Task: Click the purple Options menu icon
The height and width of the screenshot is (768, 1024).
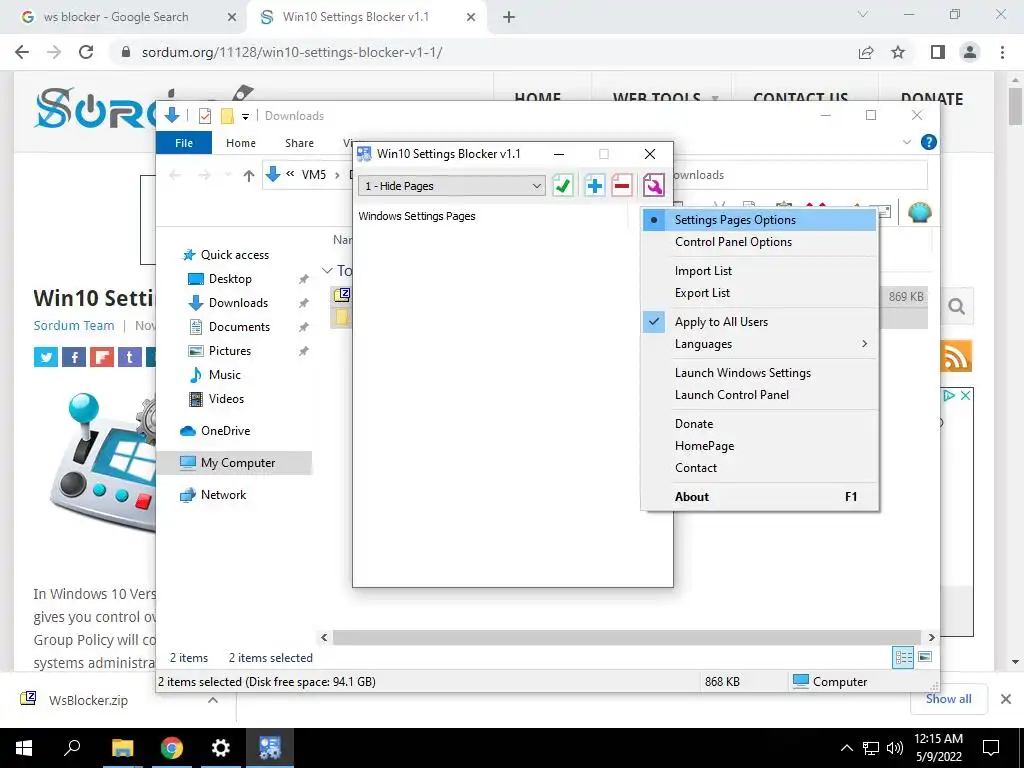Action: pyautogui.click(x=653, y=185)
